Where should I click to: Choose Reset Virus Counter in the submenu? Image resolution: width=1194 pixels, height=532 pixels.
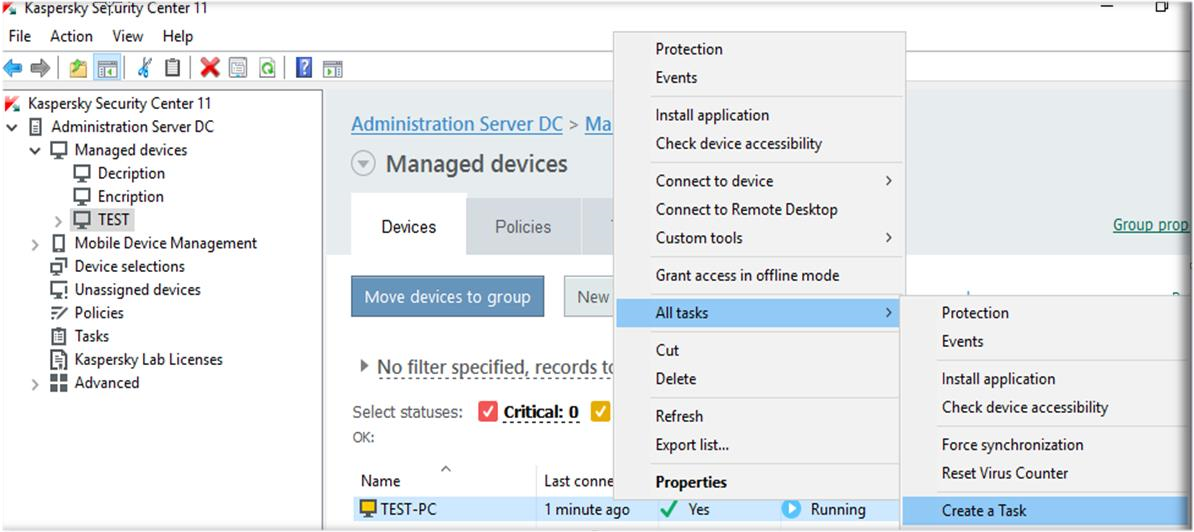pos(1004,473)
